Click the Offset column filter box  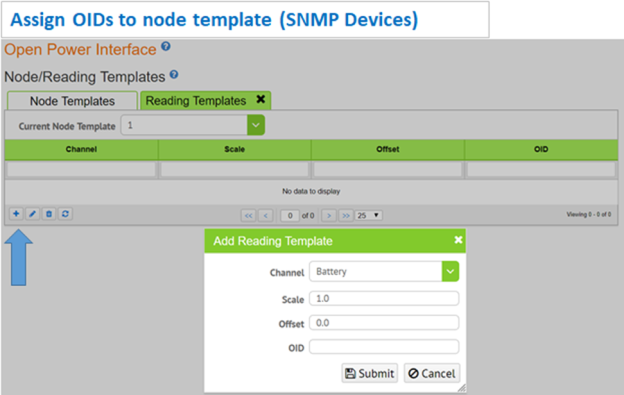(388, 169)
